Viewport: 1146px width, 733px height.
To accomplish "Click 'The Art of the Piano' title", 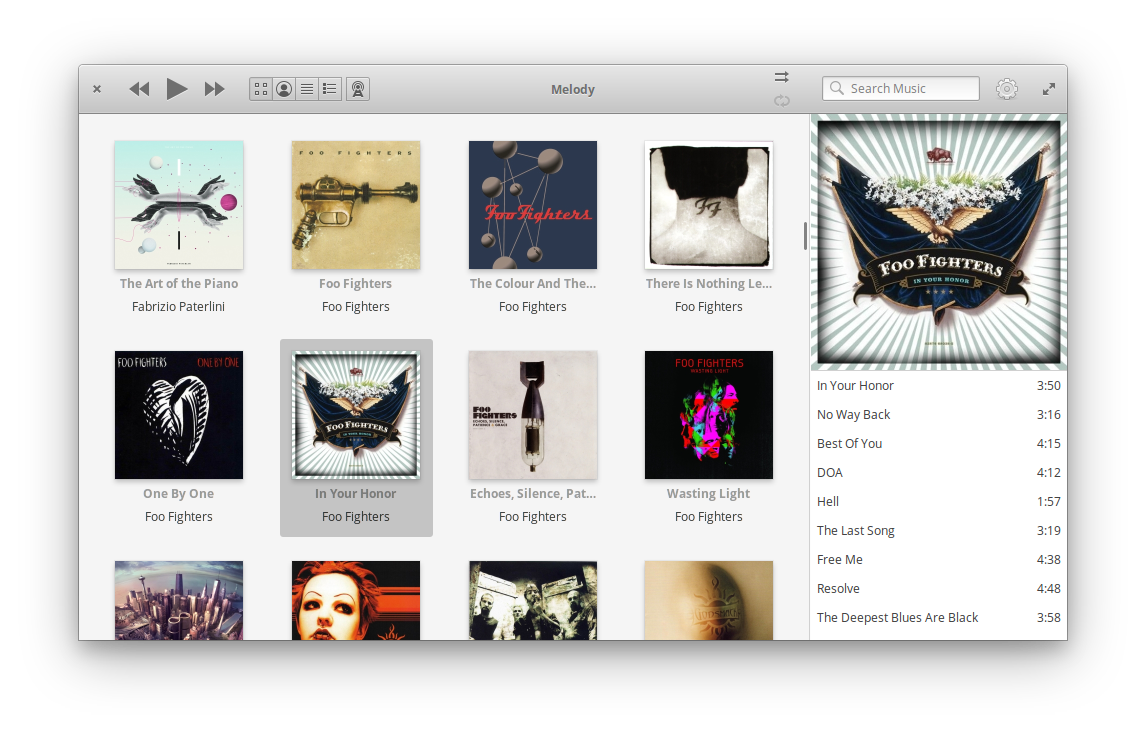I will tap(179, 284).
